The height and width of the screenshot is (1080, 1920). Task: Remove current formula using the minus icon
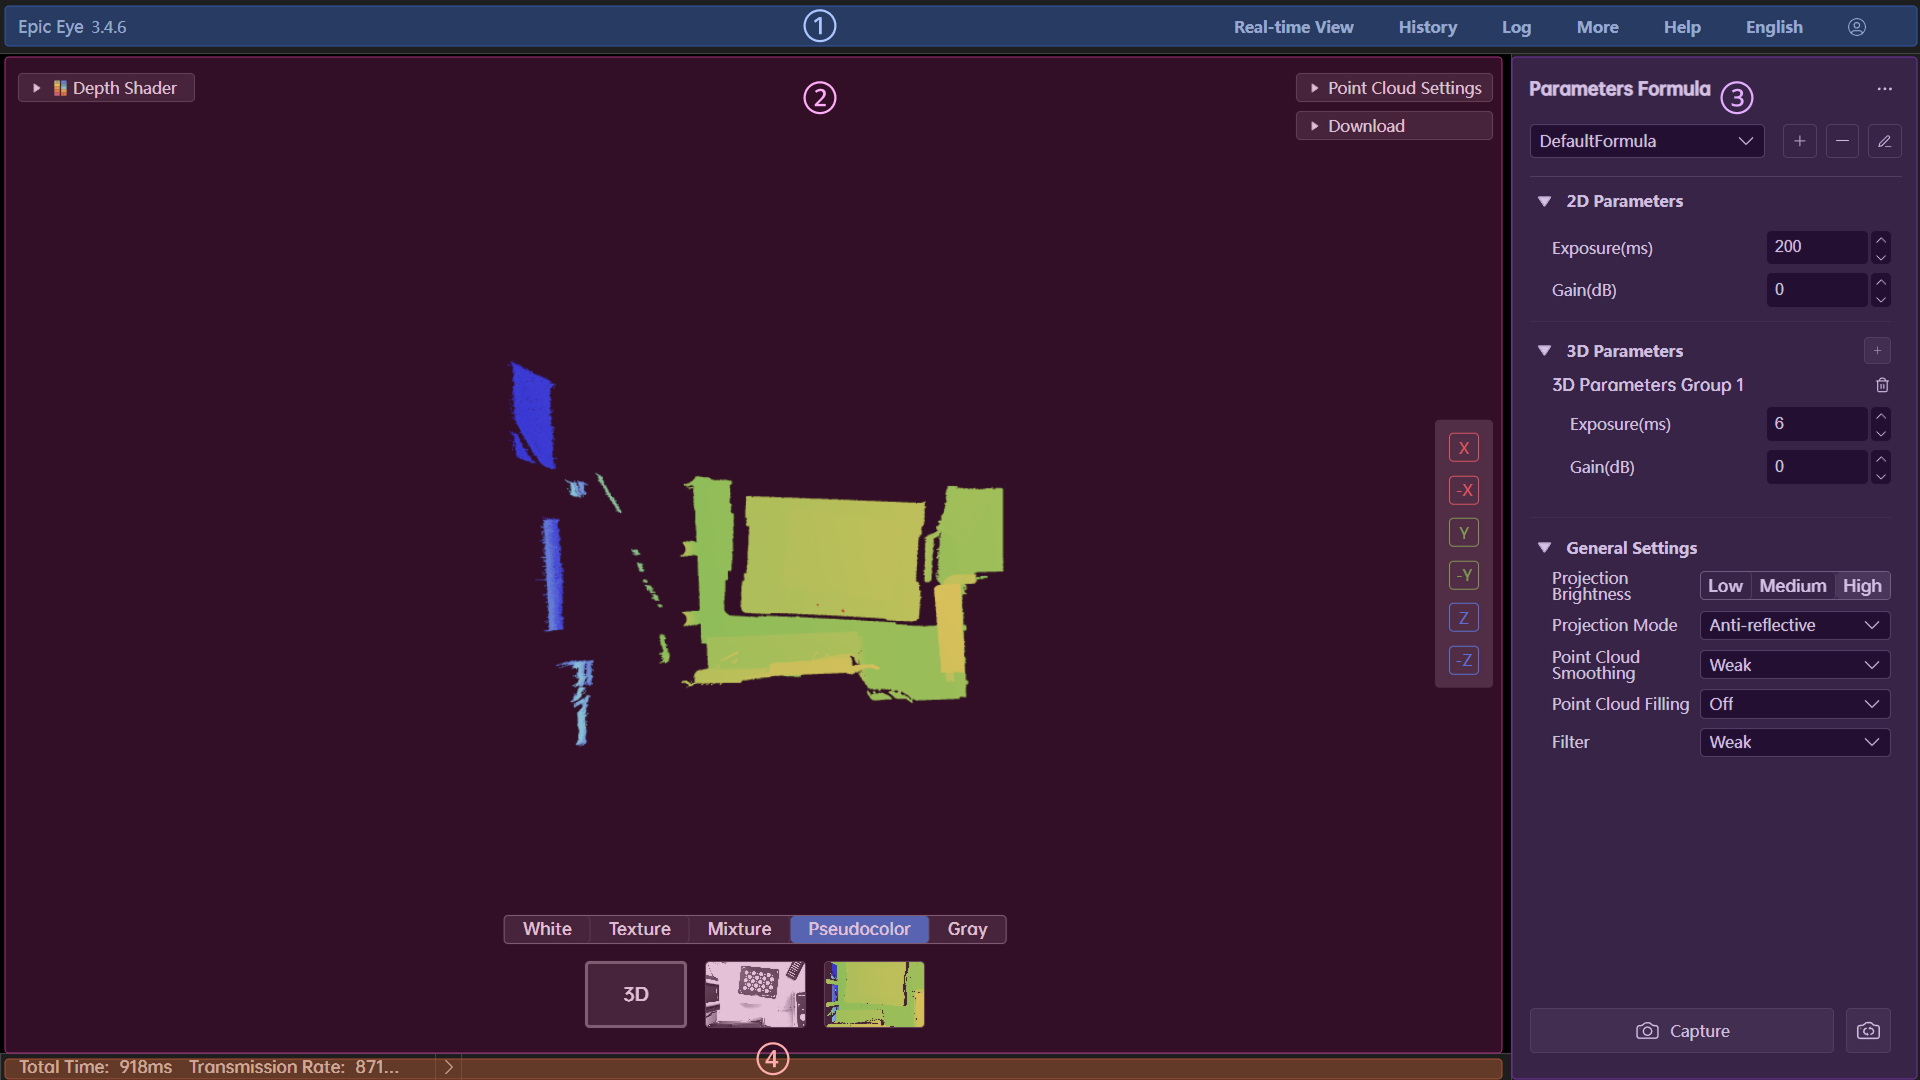click(1842, 141)
